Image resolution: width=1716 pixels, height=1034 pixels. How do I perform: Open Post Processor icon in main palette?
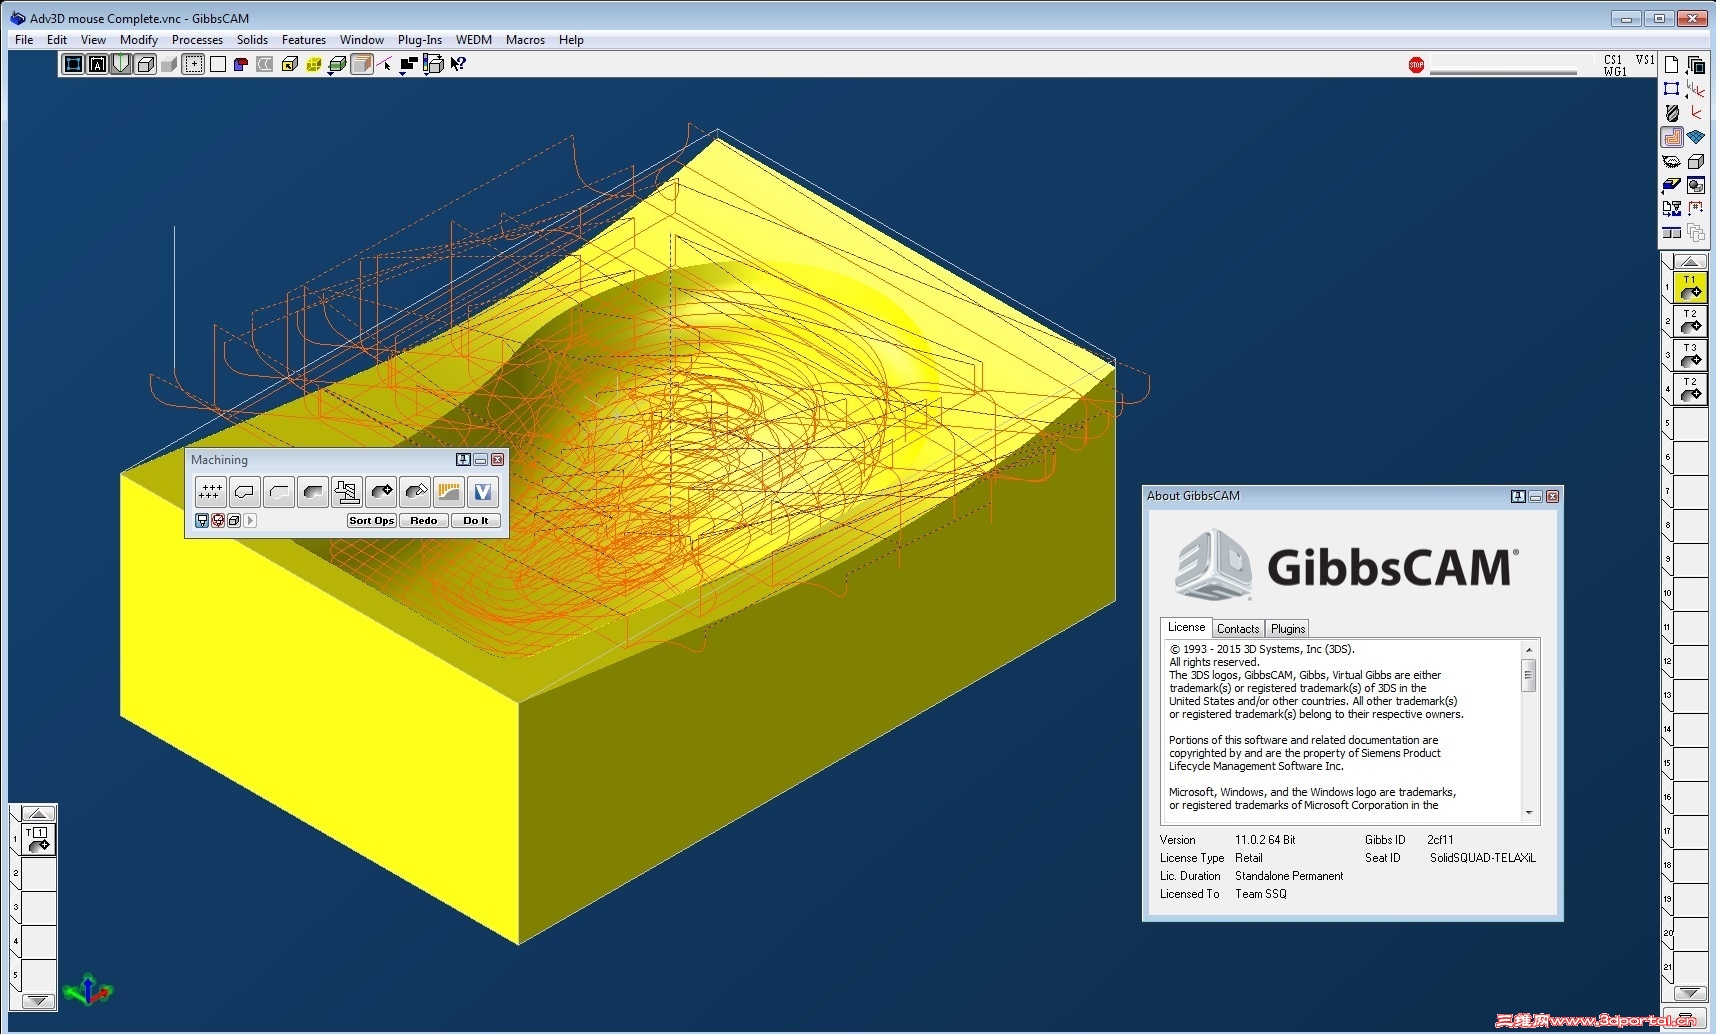pyautogui.click(x=1672, y=209)
